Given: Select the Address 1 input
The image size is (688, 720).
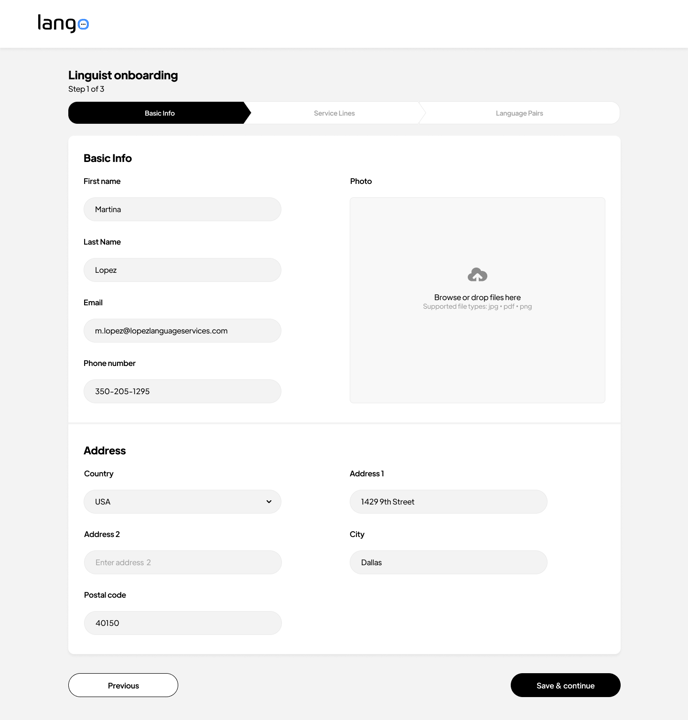Looking at the screenshot, I should tap(448, 502).
